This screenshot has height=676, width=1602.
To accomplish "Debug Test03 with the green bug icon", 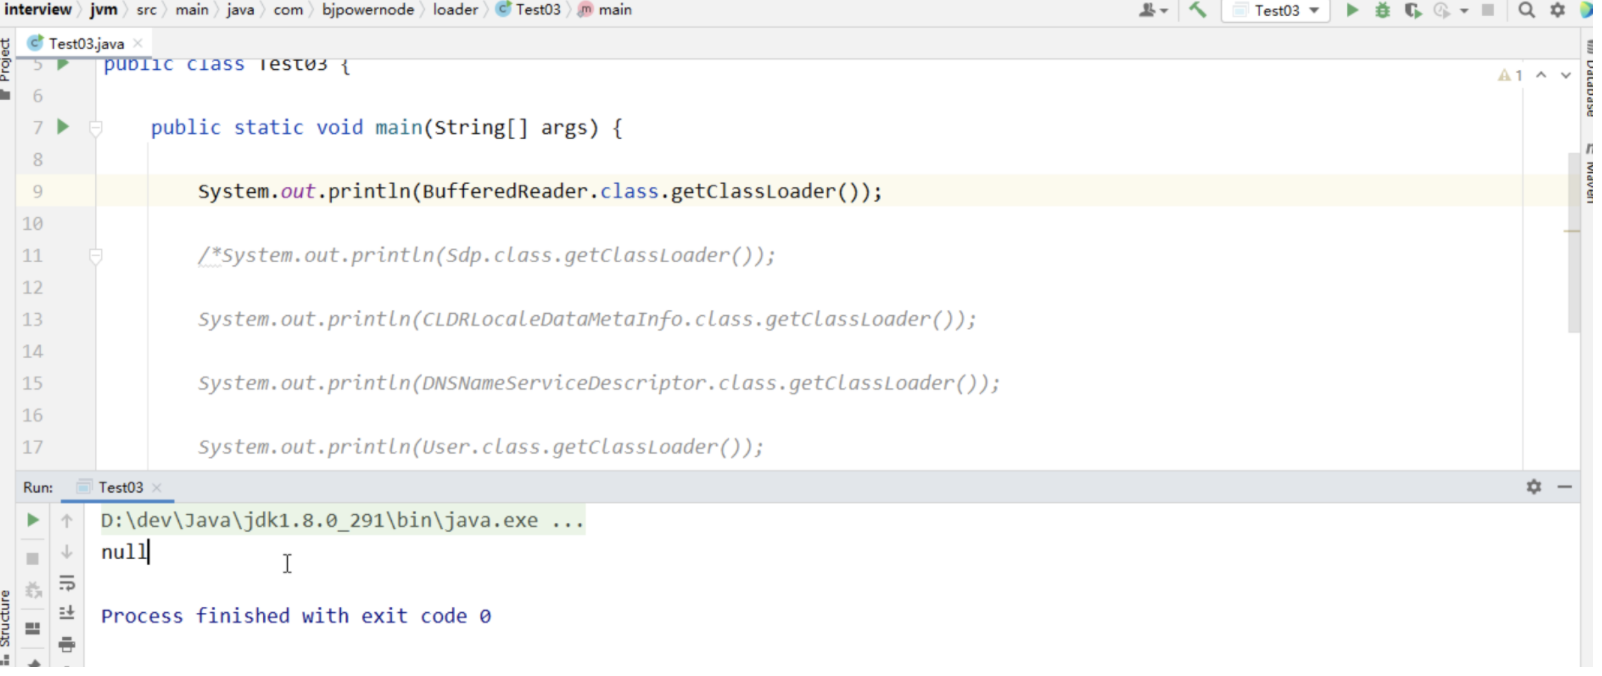I will [1382, 10].
